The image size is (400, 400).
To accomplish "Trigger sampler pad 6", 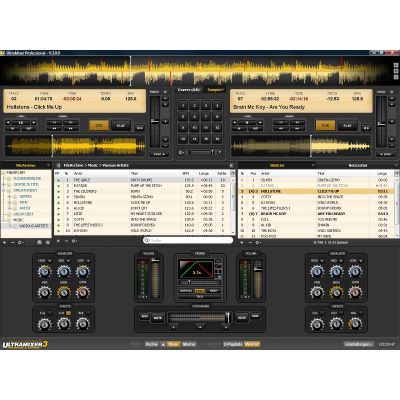I will coord(194,117).
